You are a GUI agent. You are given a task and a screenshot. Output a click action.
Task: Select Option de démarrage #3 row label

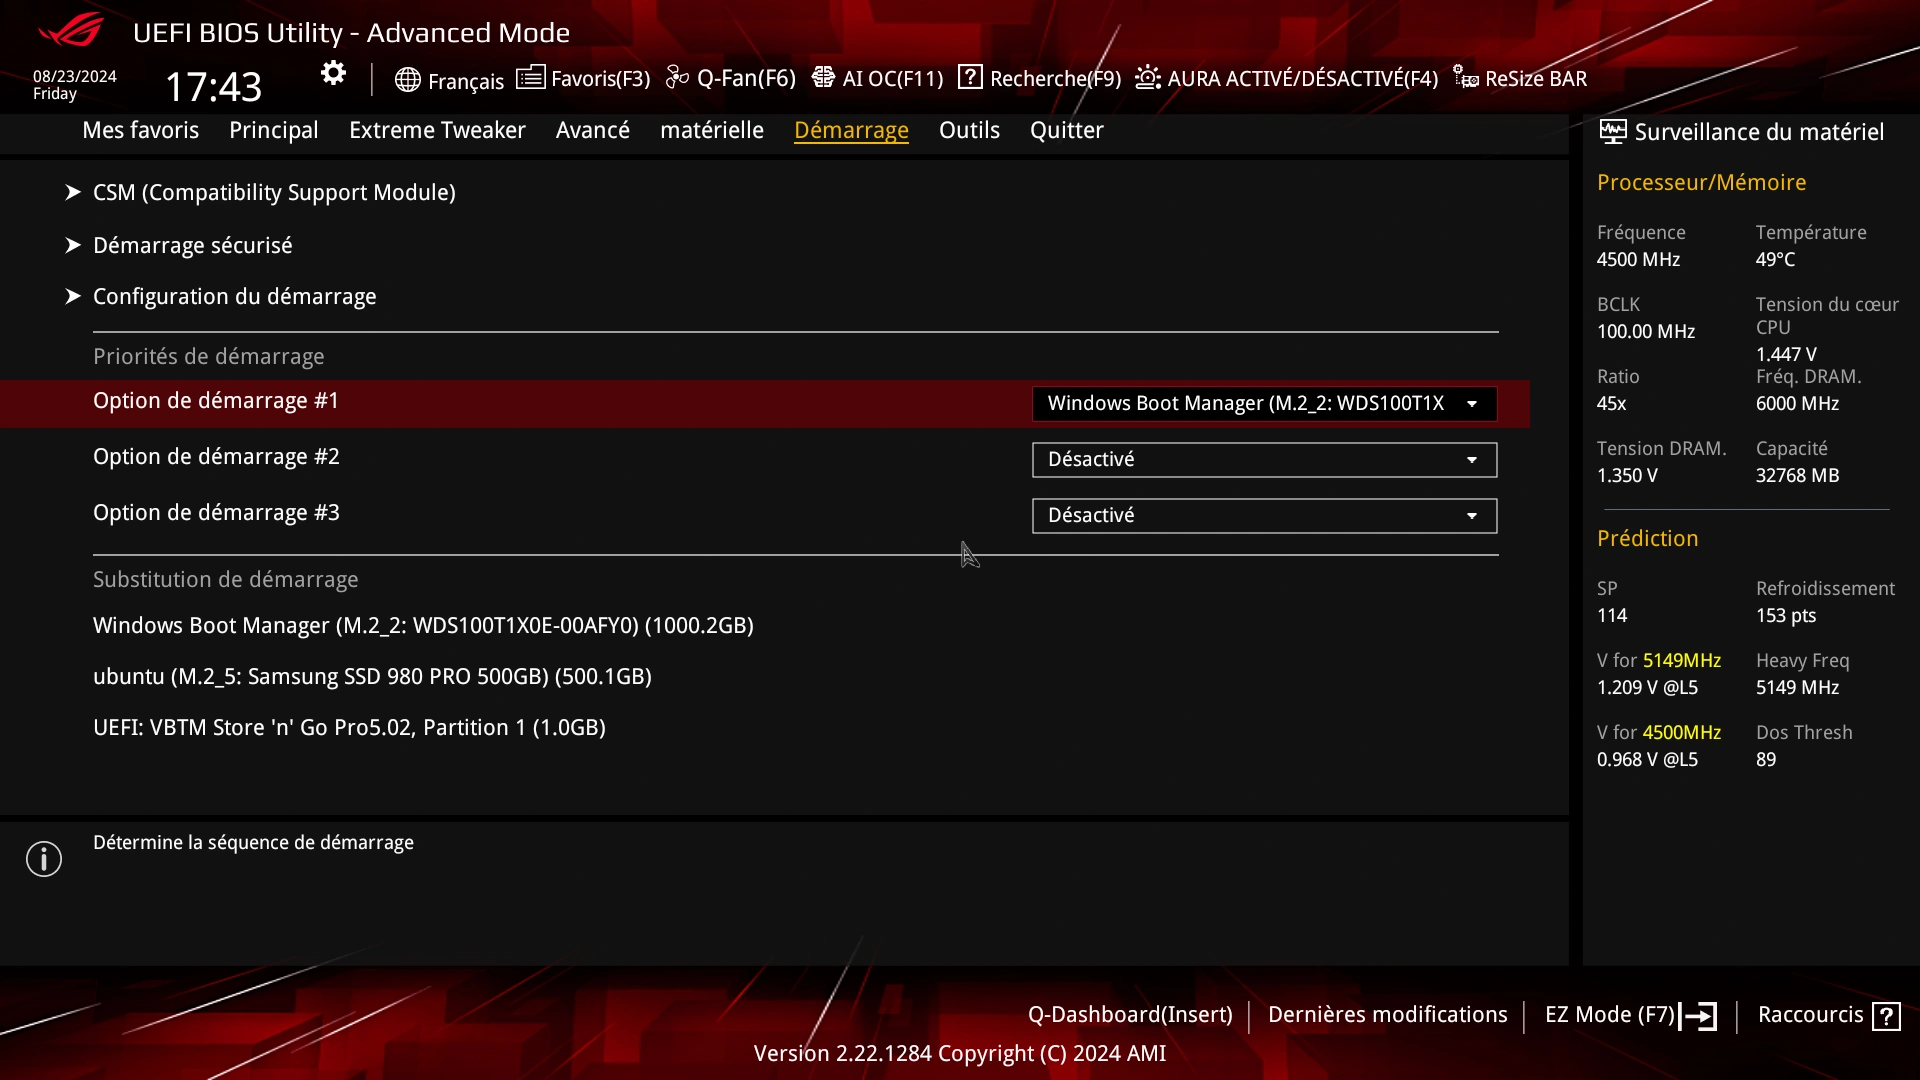(216, 513)
